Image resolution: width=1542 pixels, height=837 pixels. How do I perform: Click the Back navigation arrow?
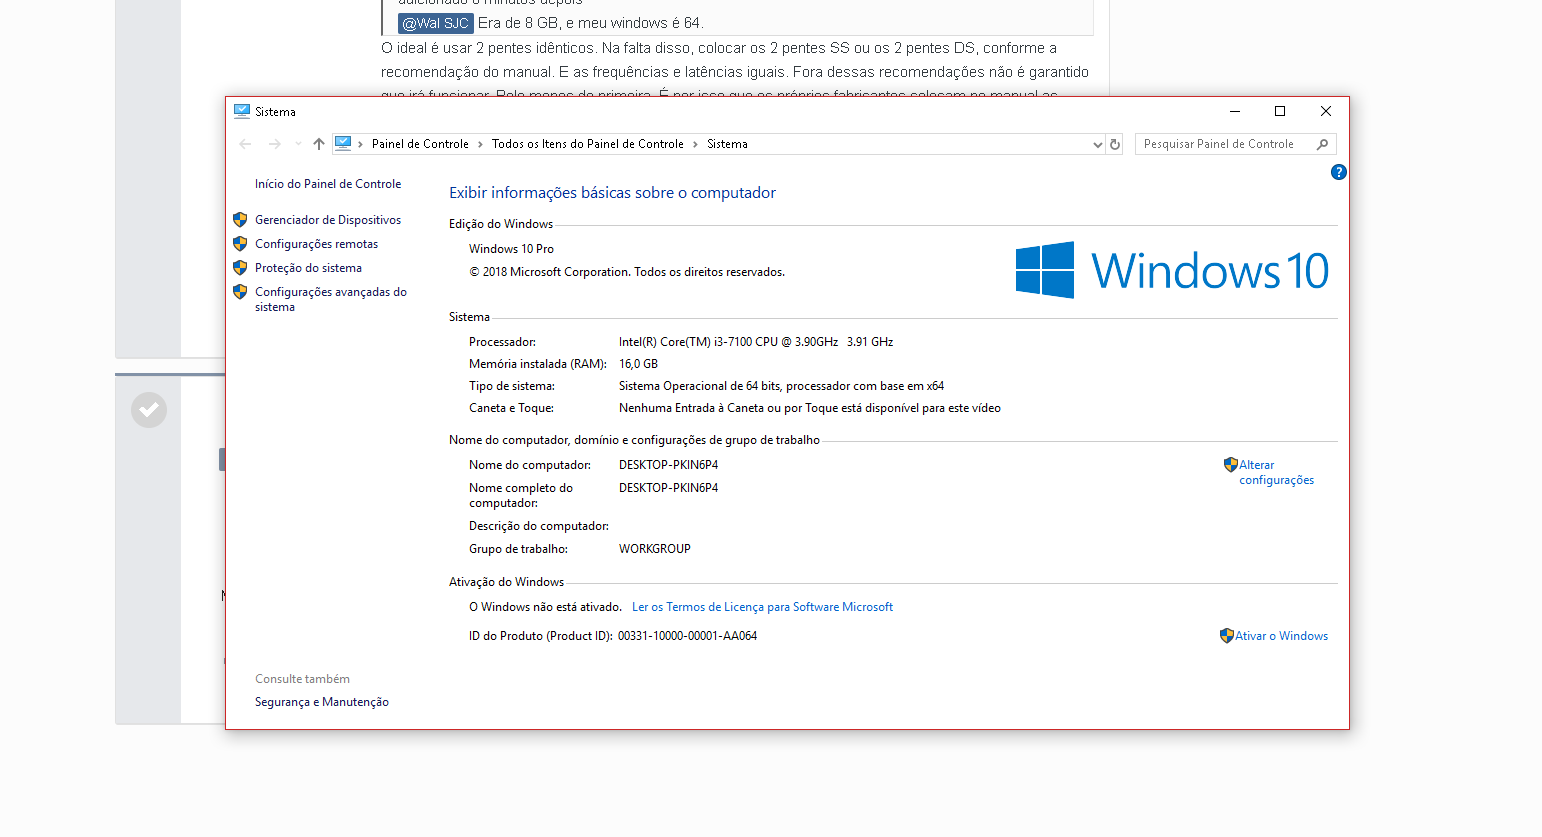pyautogui.click(x=245, y=144)
